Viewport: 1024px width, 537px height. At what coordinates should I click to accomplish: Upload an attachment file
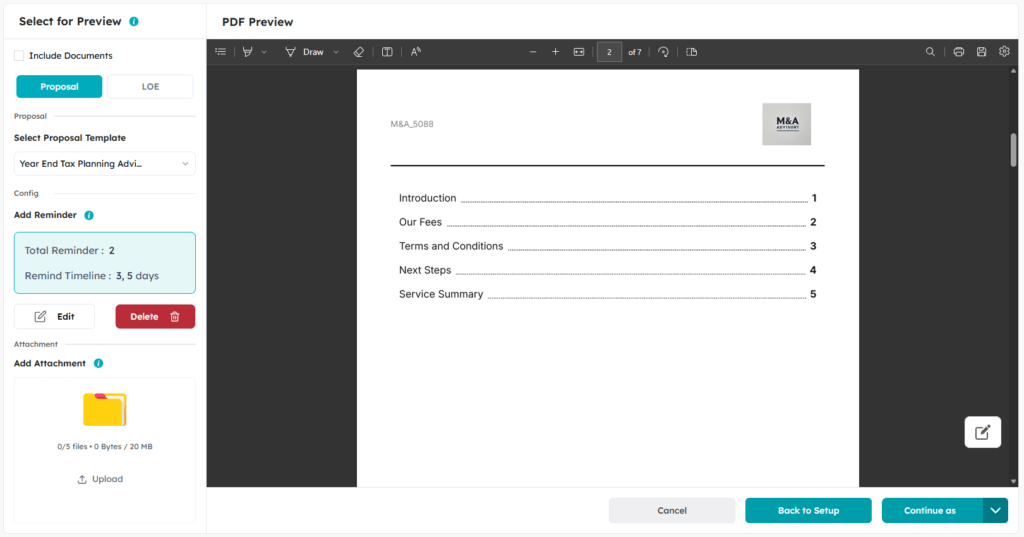pos(100,479)
